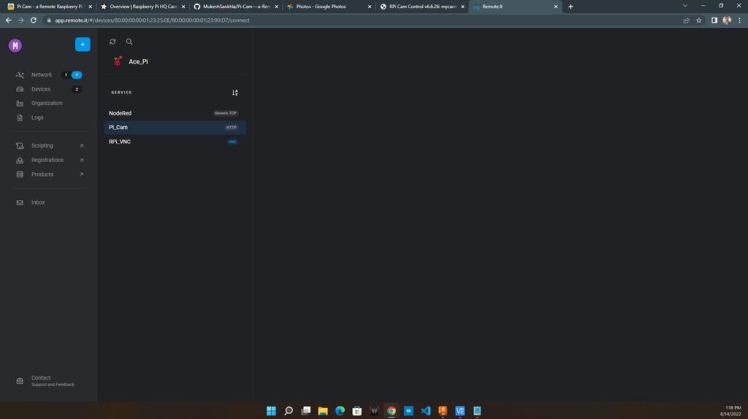The image size is (748, 419).
Task: Click Contact Support and Feedback
Action: click(x=50, y=381)
